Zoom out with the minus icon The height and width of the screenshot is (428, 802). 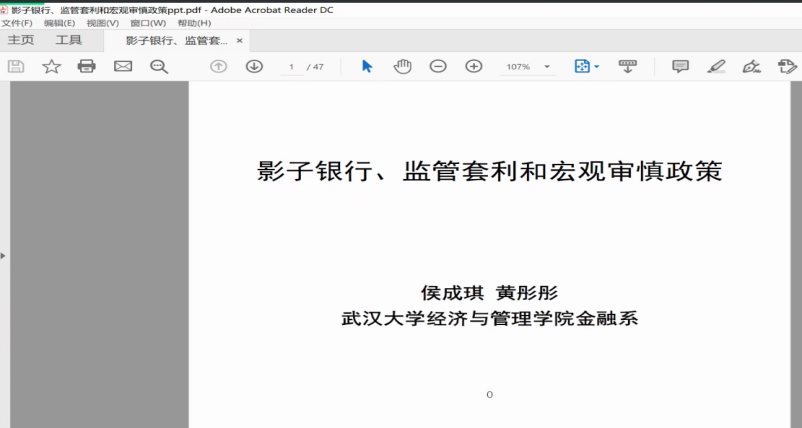pos(438,66)
